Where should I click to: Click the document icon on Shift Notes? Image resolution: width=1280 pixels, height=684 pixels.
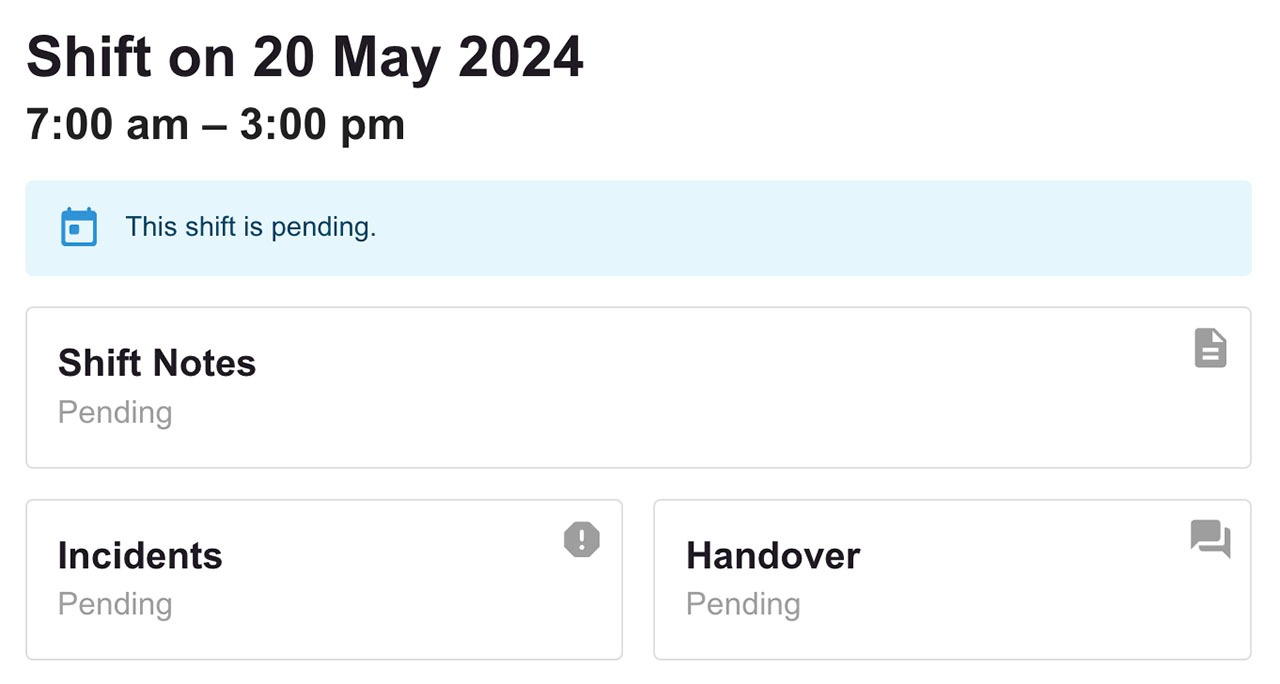coord(1210,348)
